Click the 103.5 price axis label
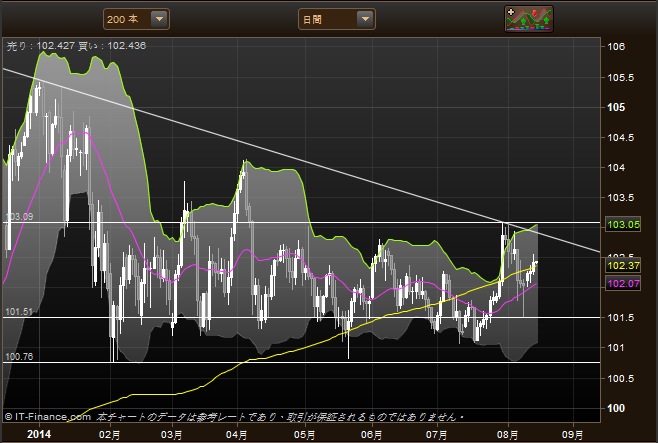The width and height of the screenshot is (658, 443). [x=621, y=198]
